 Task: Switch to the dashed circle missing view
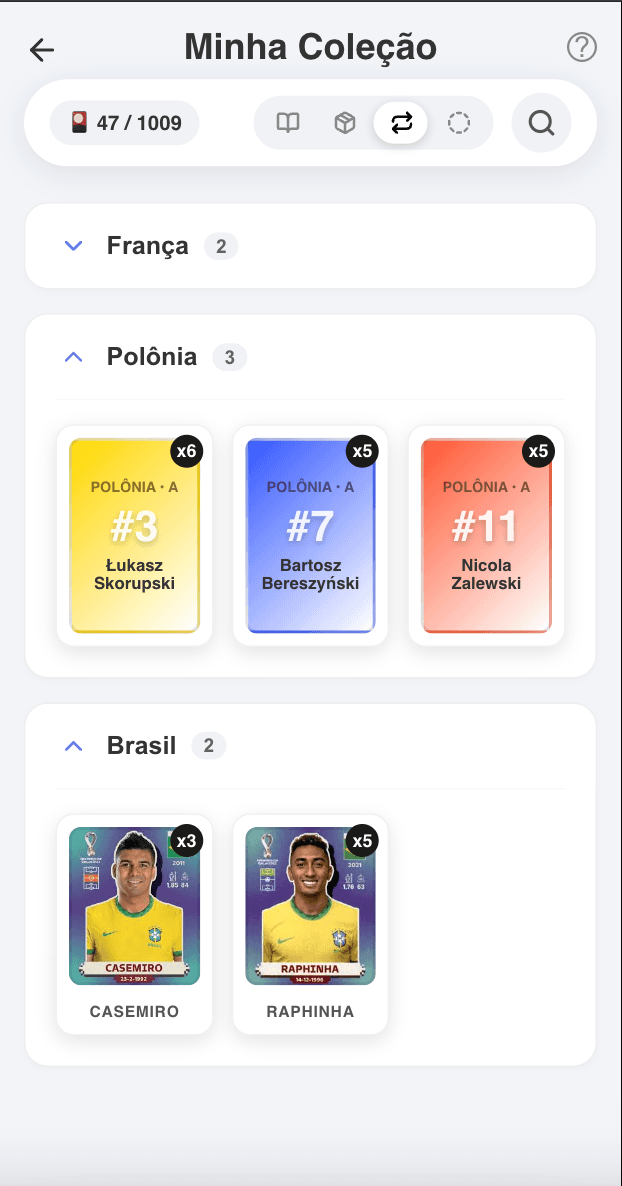pos(458,123)
